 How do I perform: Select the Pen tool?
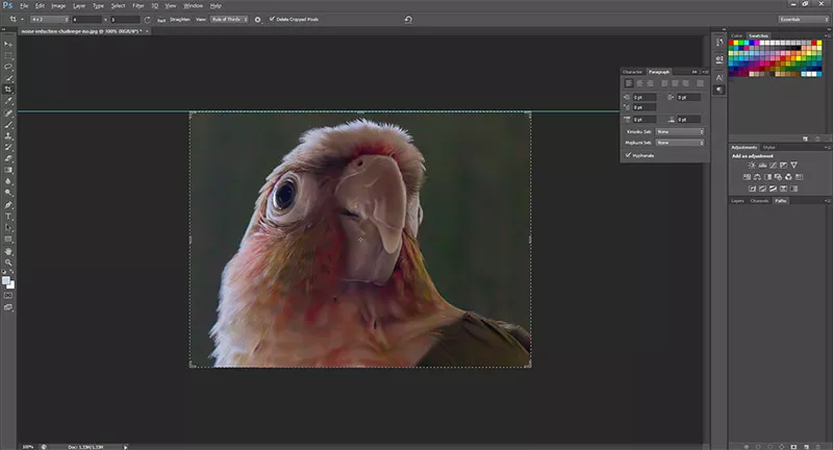point(8,205)
